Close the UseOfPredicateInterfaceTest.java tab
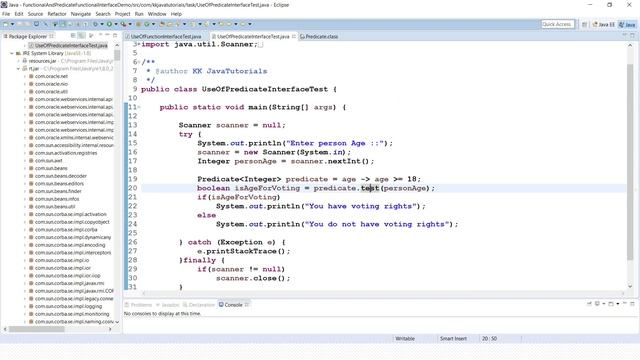 point(294,36)
